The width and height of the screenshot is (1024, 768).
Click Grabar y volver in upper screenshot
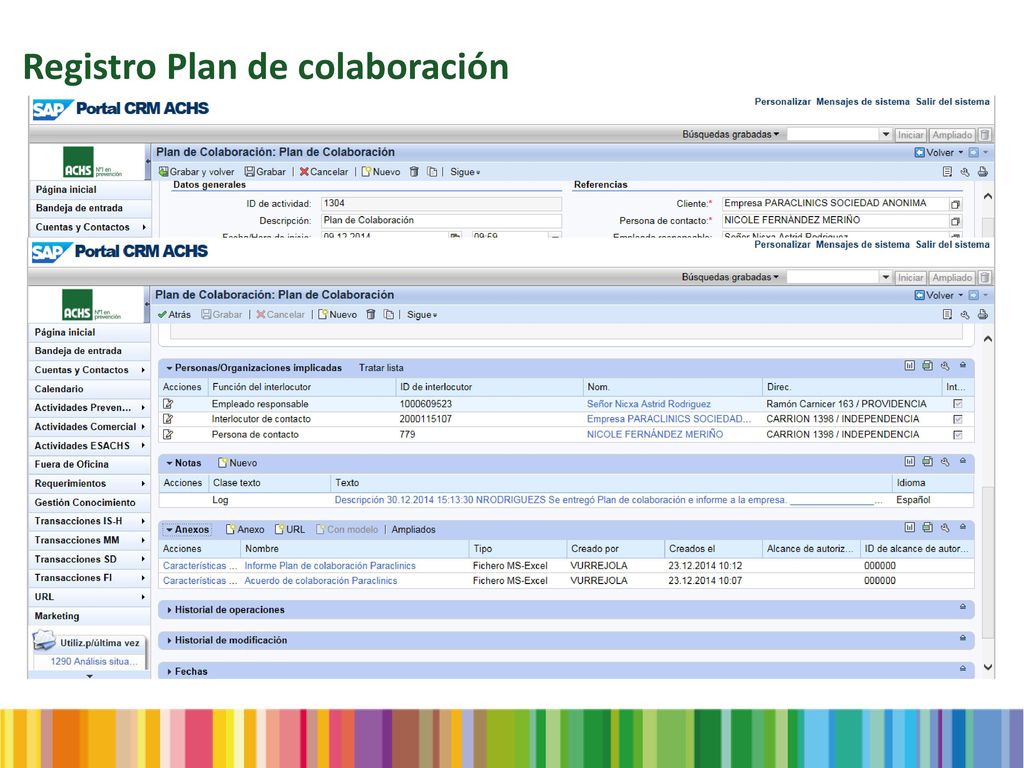(197, 172)
